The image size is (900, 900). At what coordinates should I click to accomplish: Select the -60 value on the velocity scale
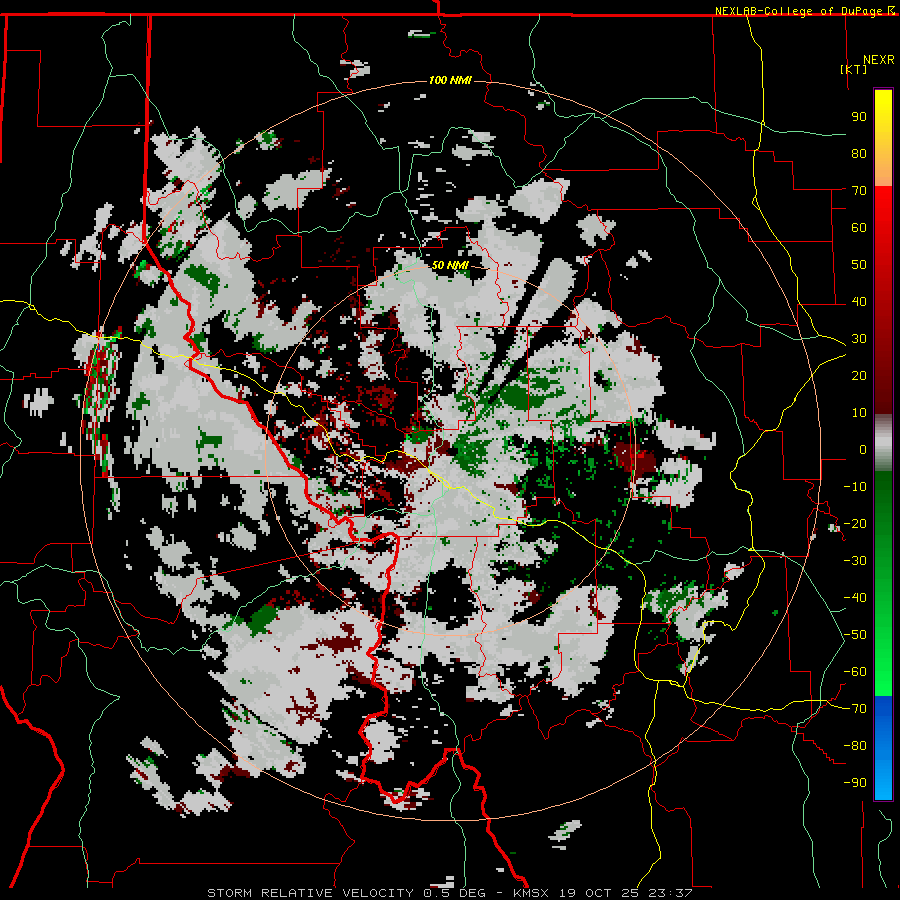pyautogui.click(x=855, y=672)
